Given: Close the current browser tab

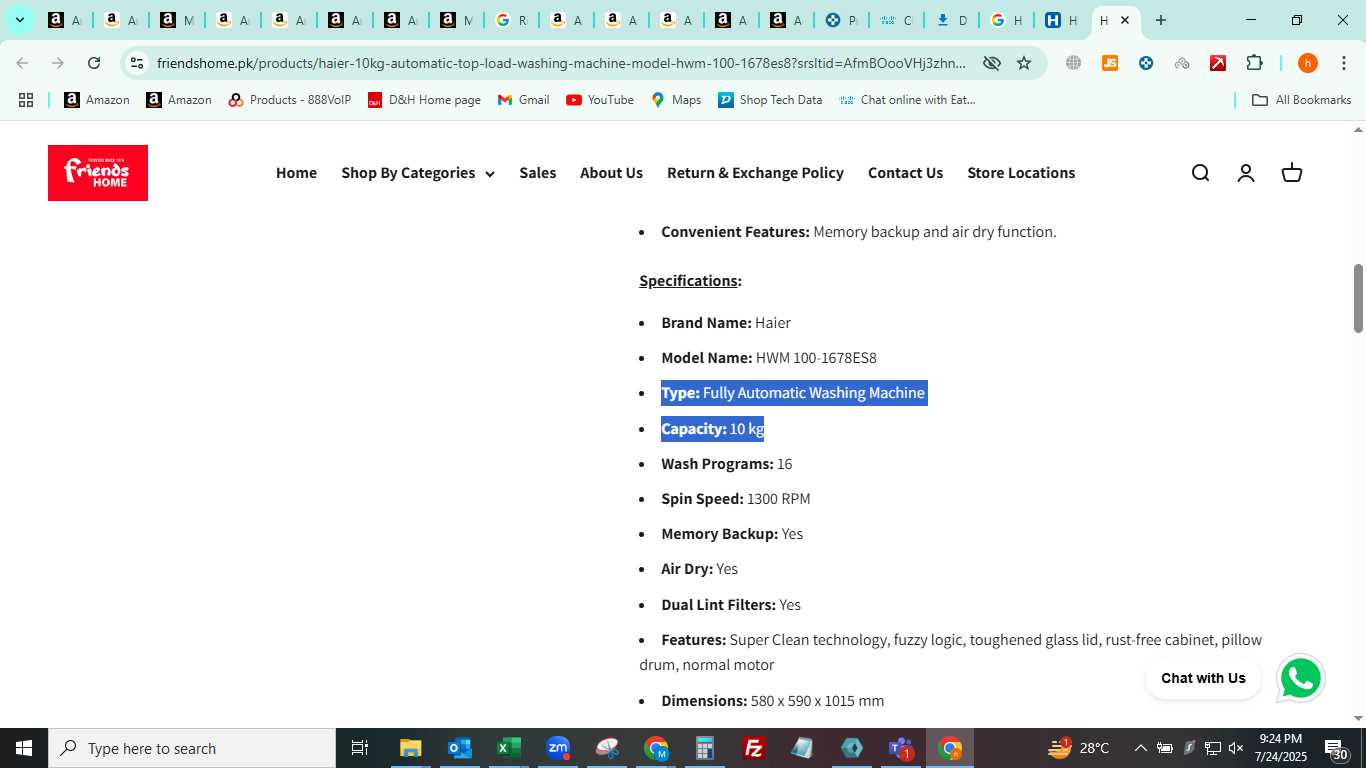Looking at the screenshot, I should click(1124, 20).
